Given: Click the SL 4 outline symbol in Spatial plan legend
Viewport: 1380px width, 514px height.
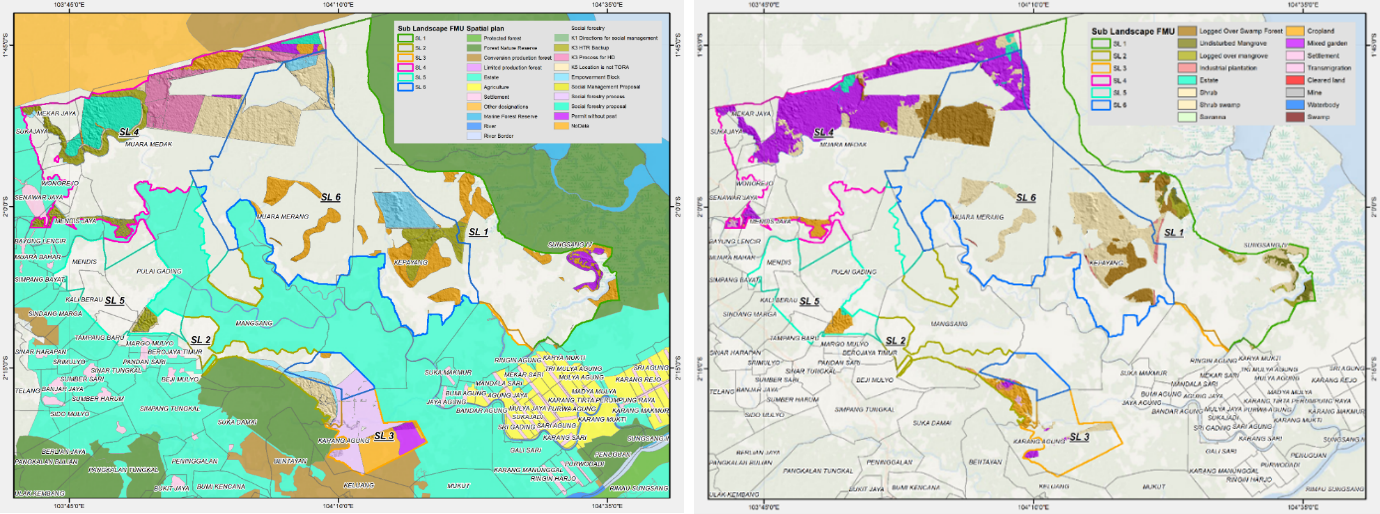Looking at the screenshot, I should (x=405, y=68).
